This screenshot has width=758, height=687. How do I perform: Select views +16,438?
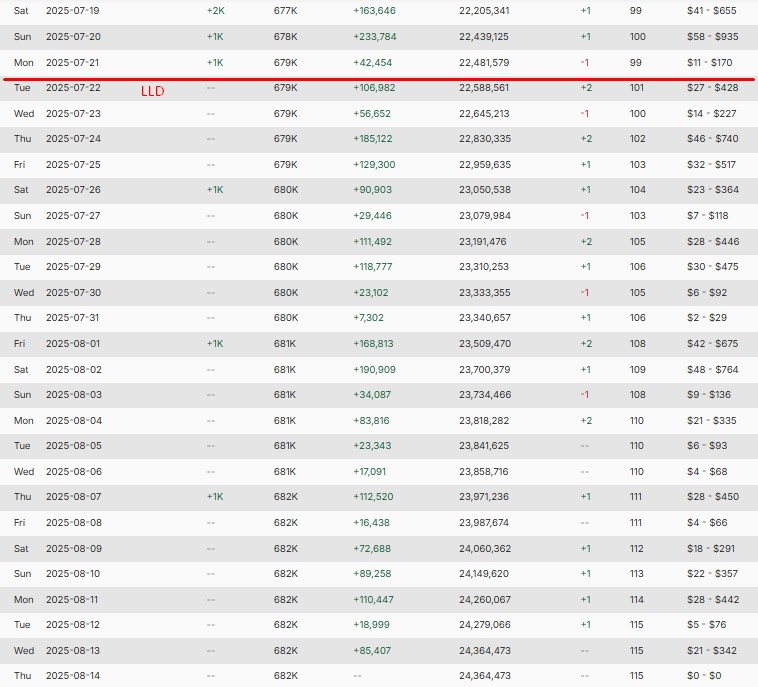[x=371, y=524]
